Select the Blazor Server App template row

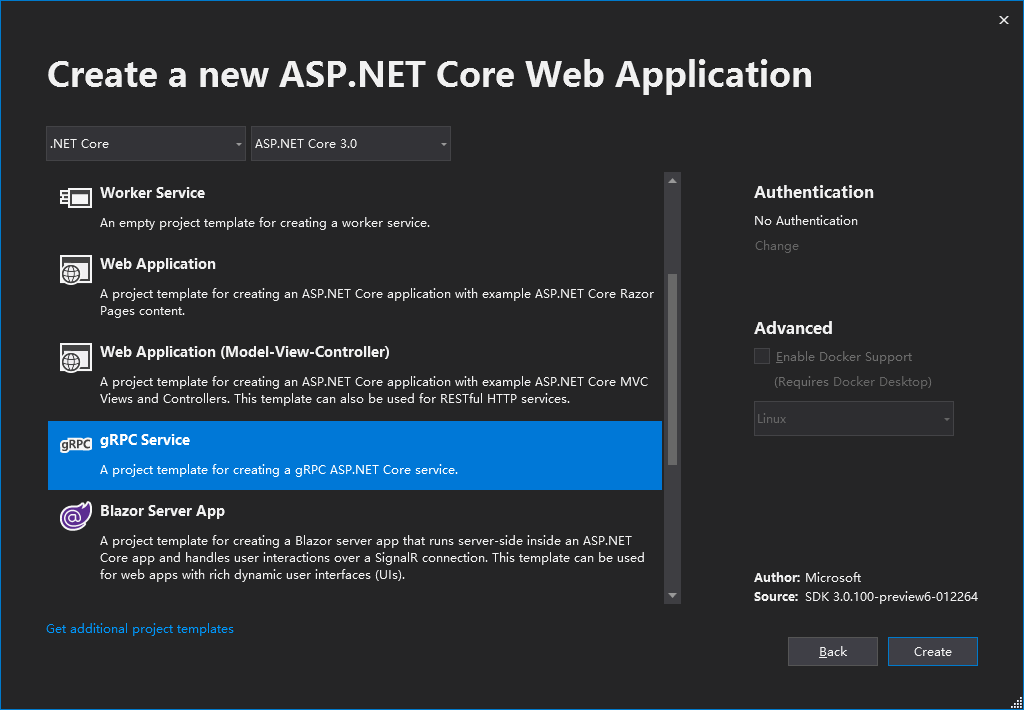[x=350, y=540]
